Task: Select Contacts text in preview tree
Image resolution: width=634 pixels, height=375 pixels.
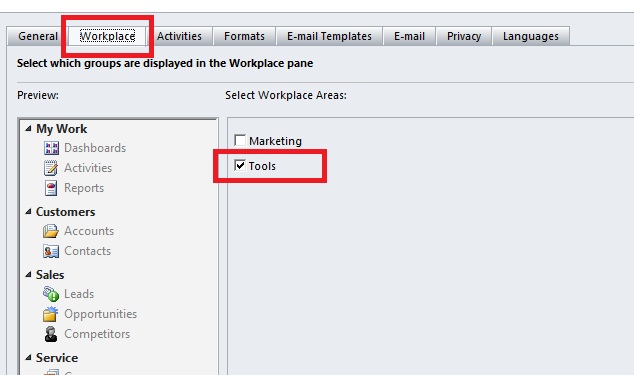Action: [x=87, y=251]
